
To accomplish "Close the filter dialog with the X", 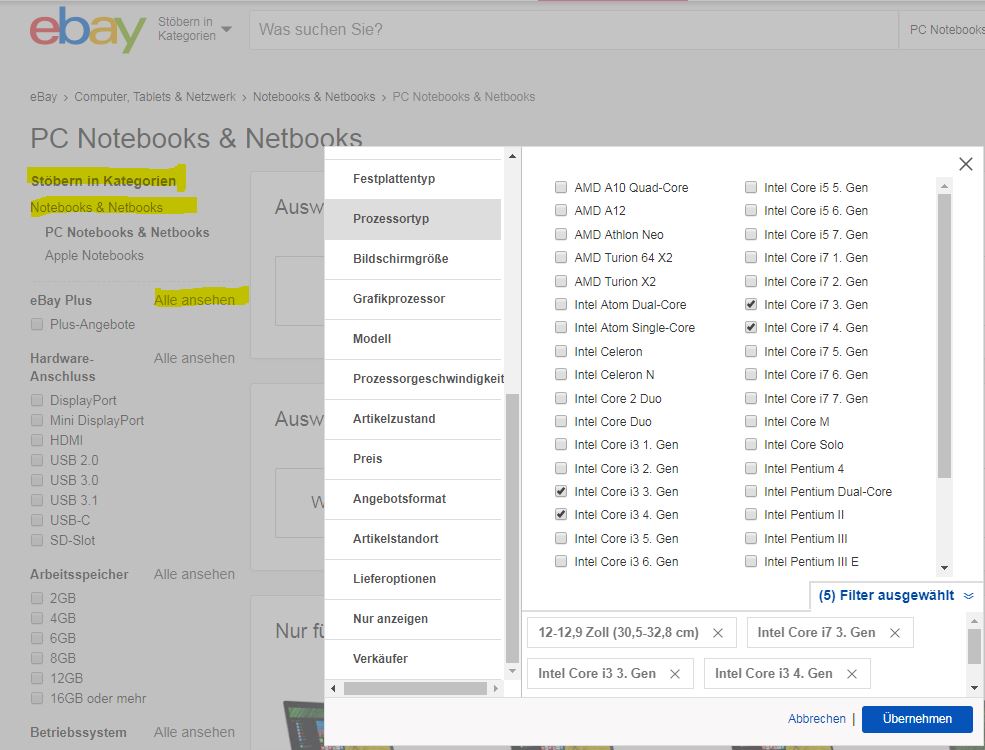I will 964,163.
